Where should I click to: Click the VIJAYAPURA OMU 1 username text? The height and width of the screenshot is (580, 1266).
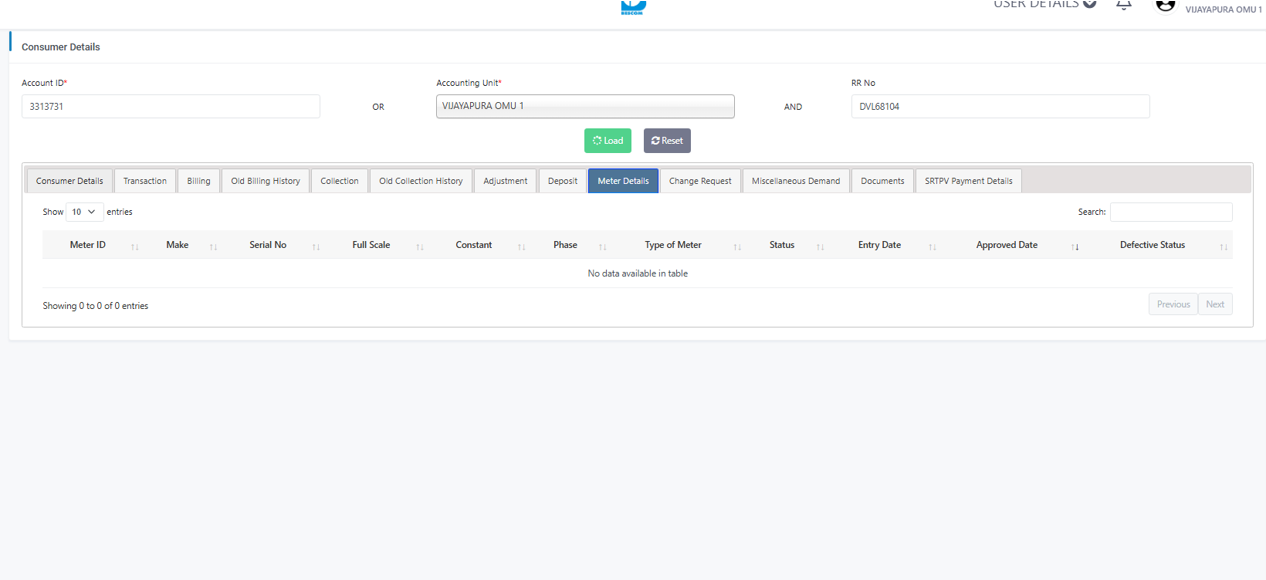click(x=1223, y=9)
